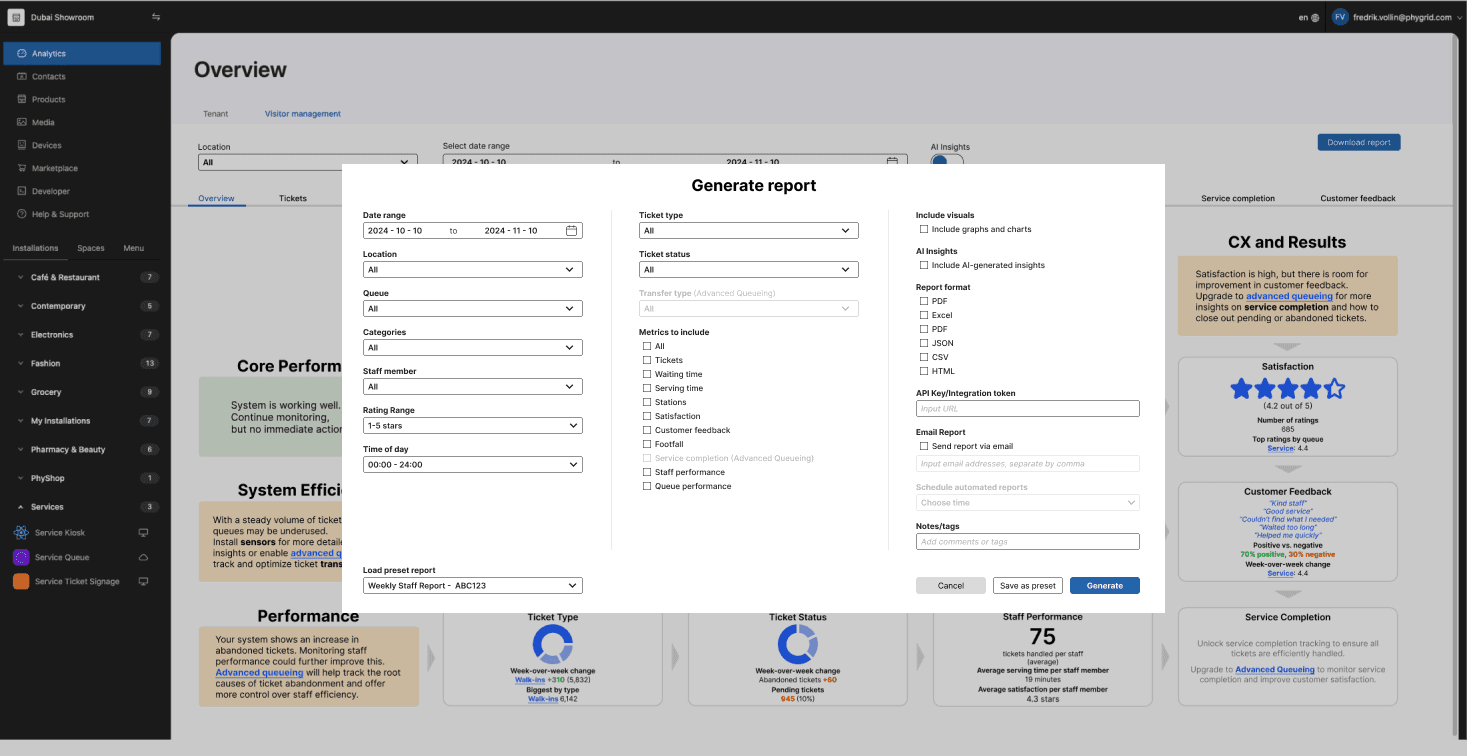Open the Service completion tab

point(1238,198)
